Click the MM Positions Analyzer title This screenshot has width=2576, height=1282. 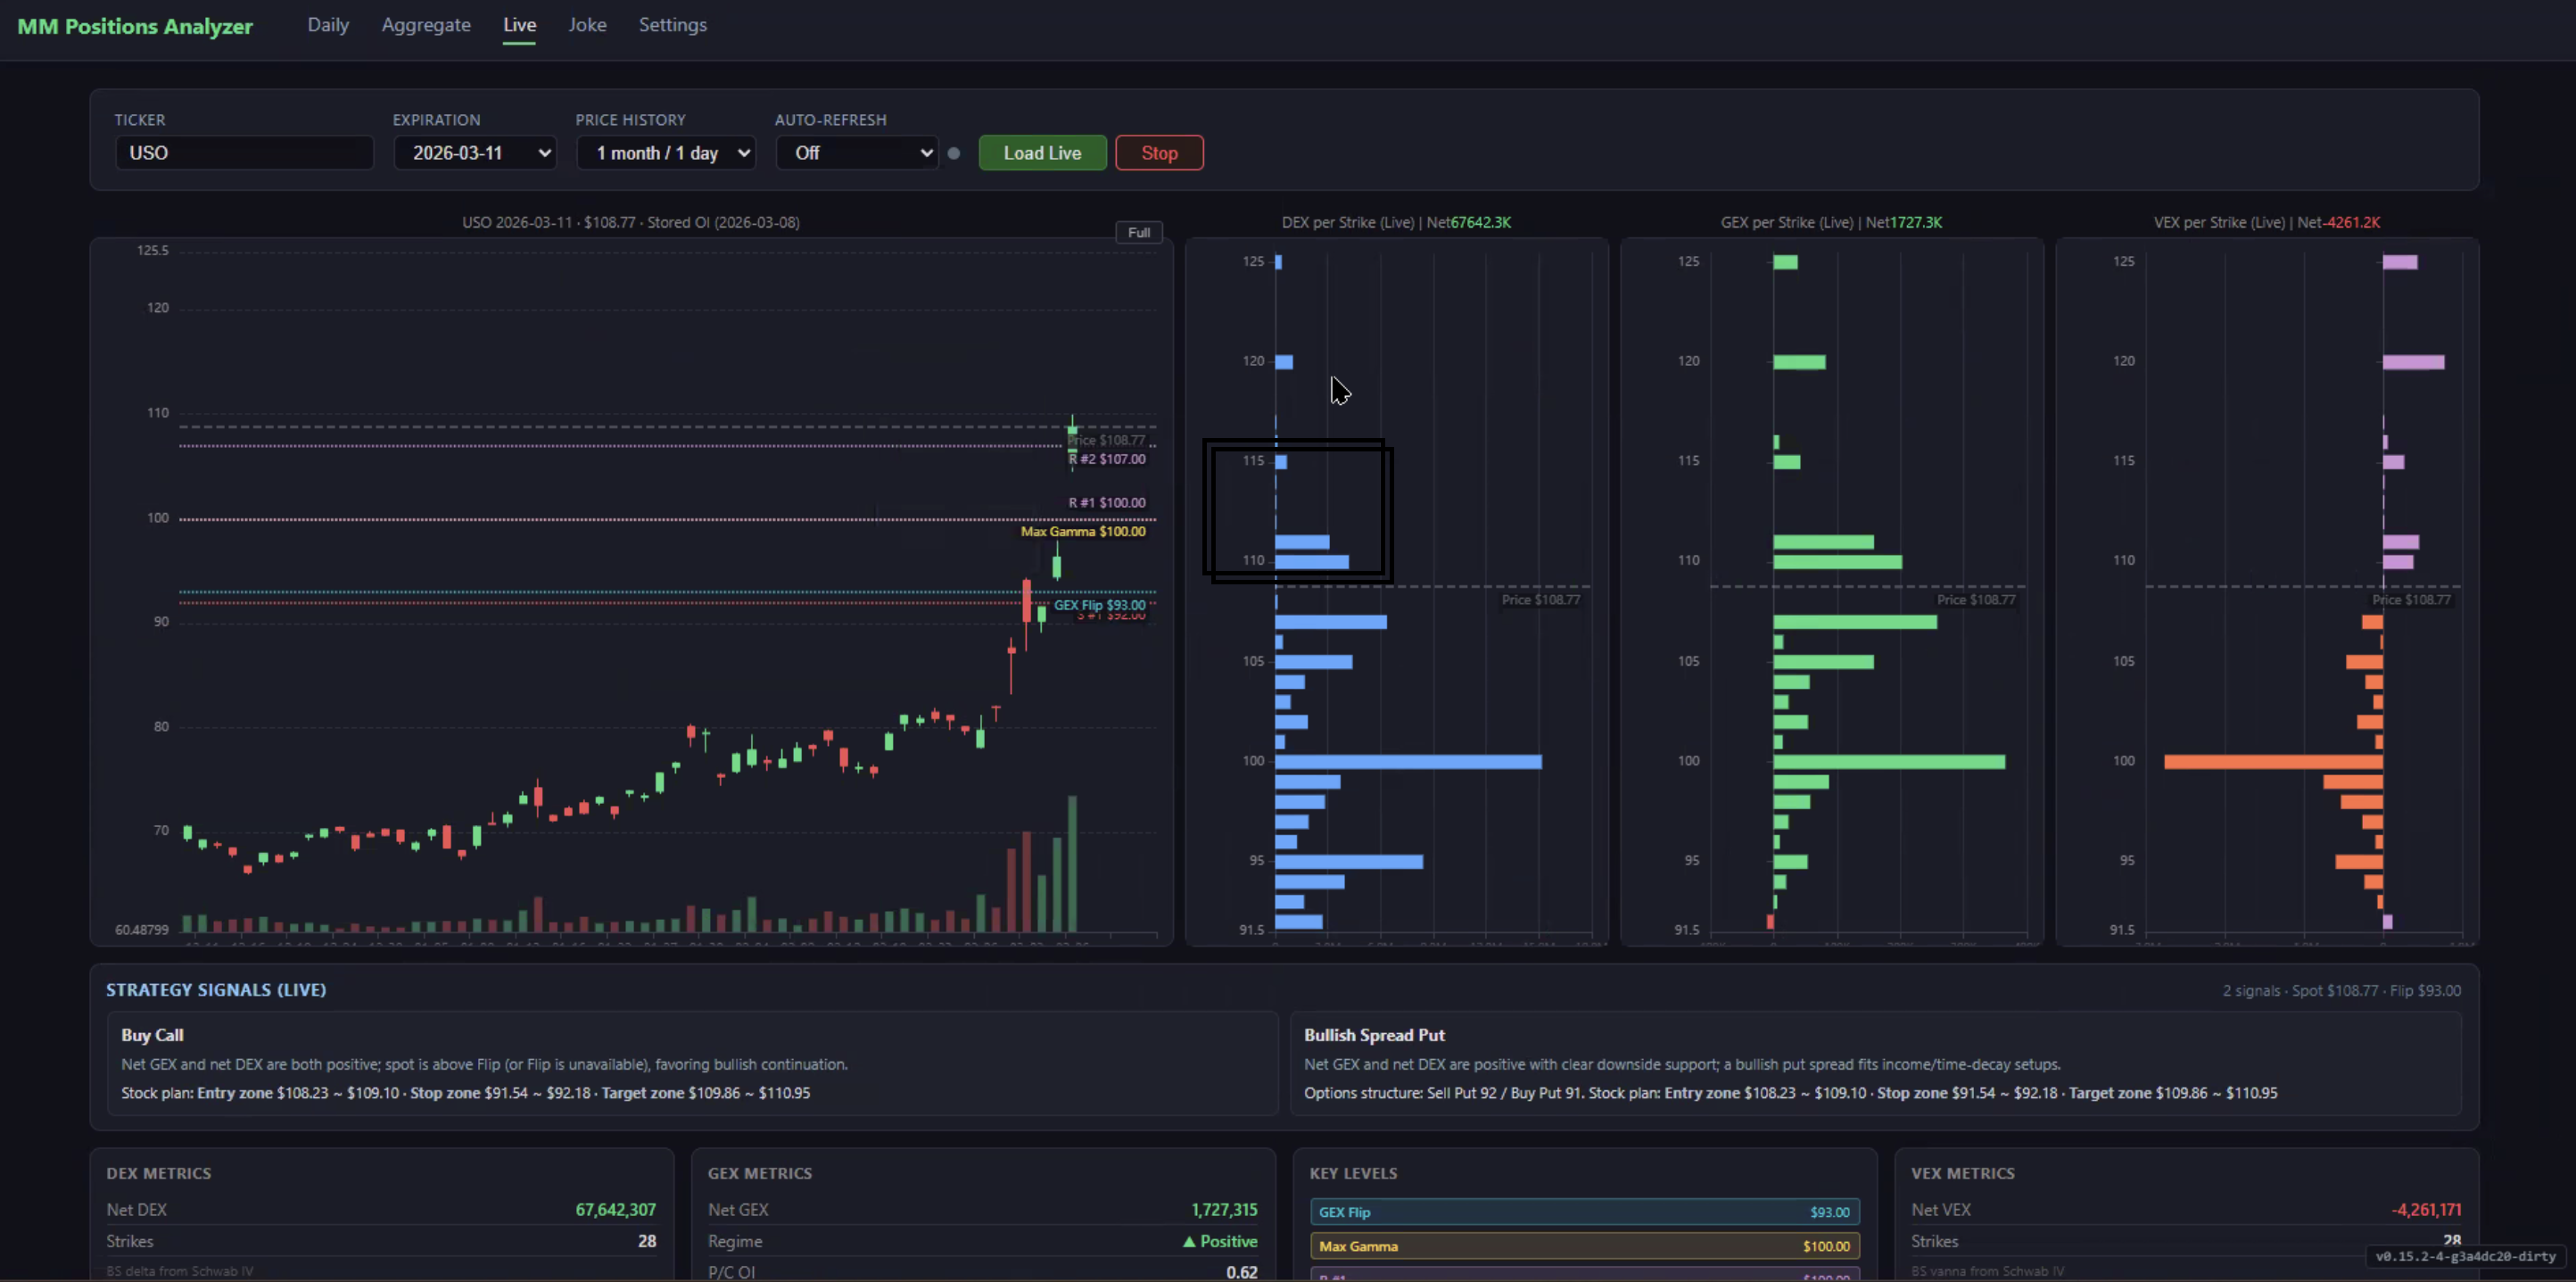pyautogui.click(x=135, y=26)
